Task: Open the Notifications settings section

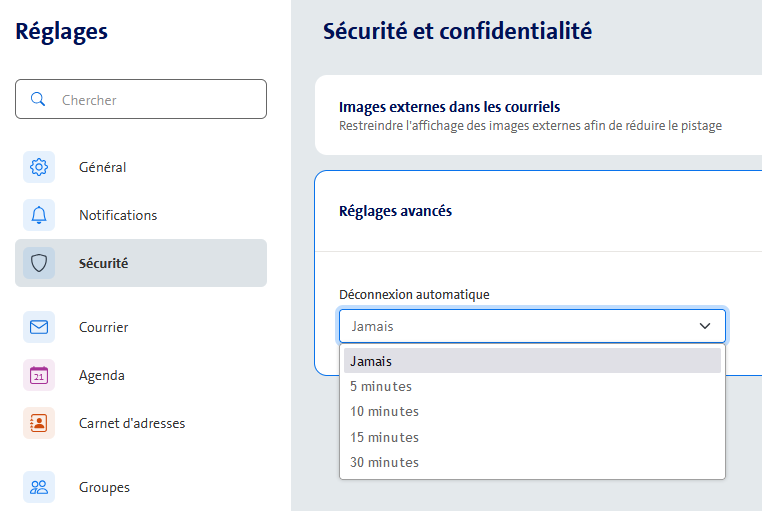Action: tap(118, 215)
